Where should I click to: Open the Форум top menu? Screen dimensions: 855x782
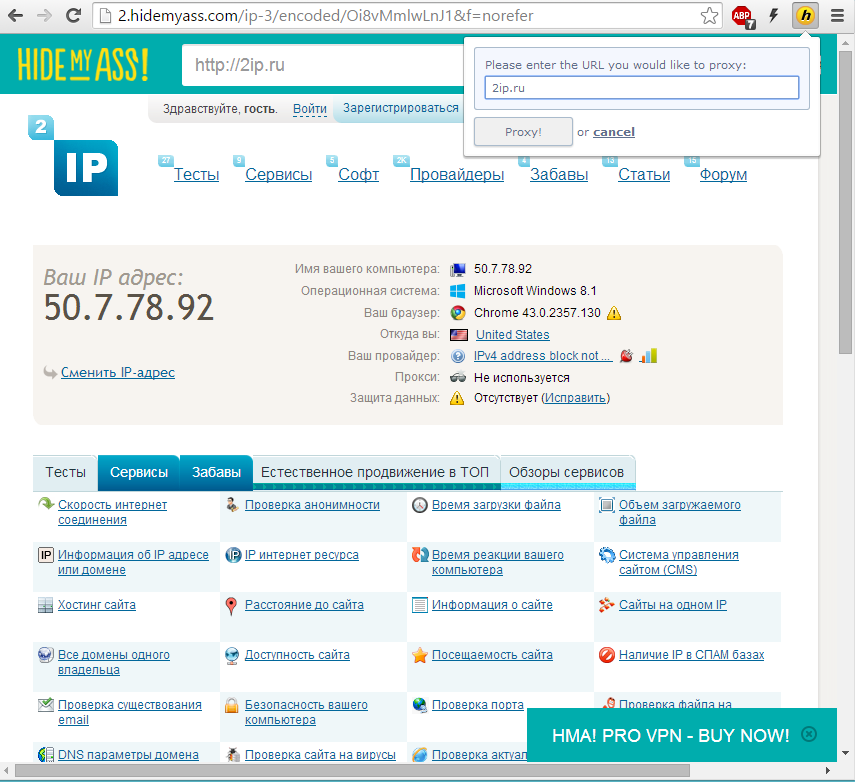[x=723, y=175]
